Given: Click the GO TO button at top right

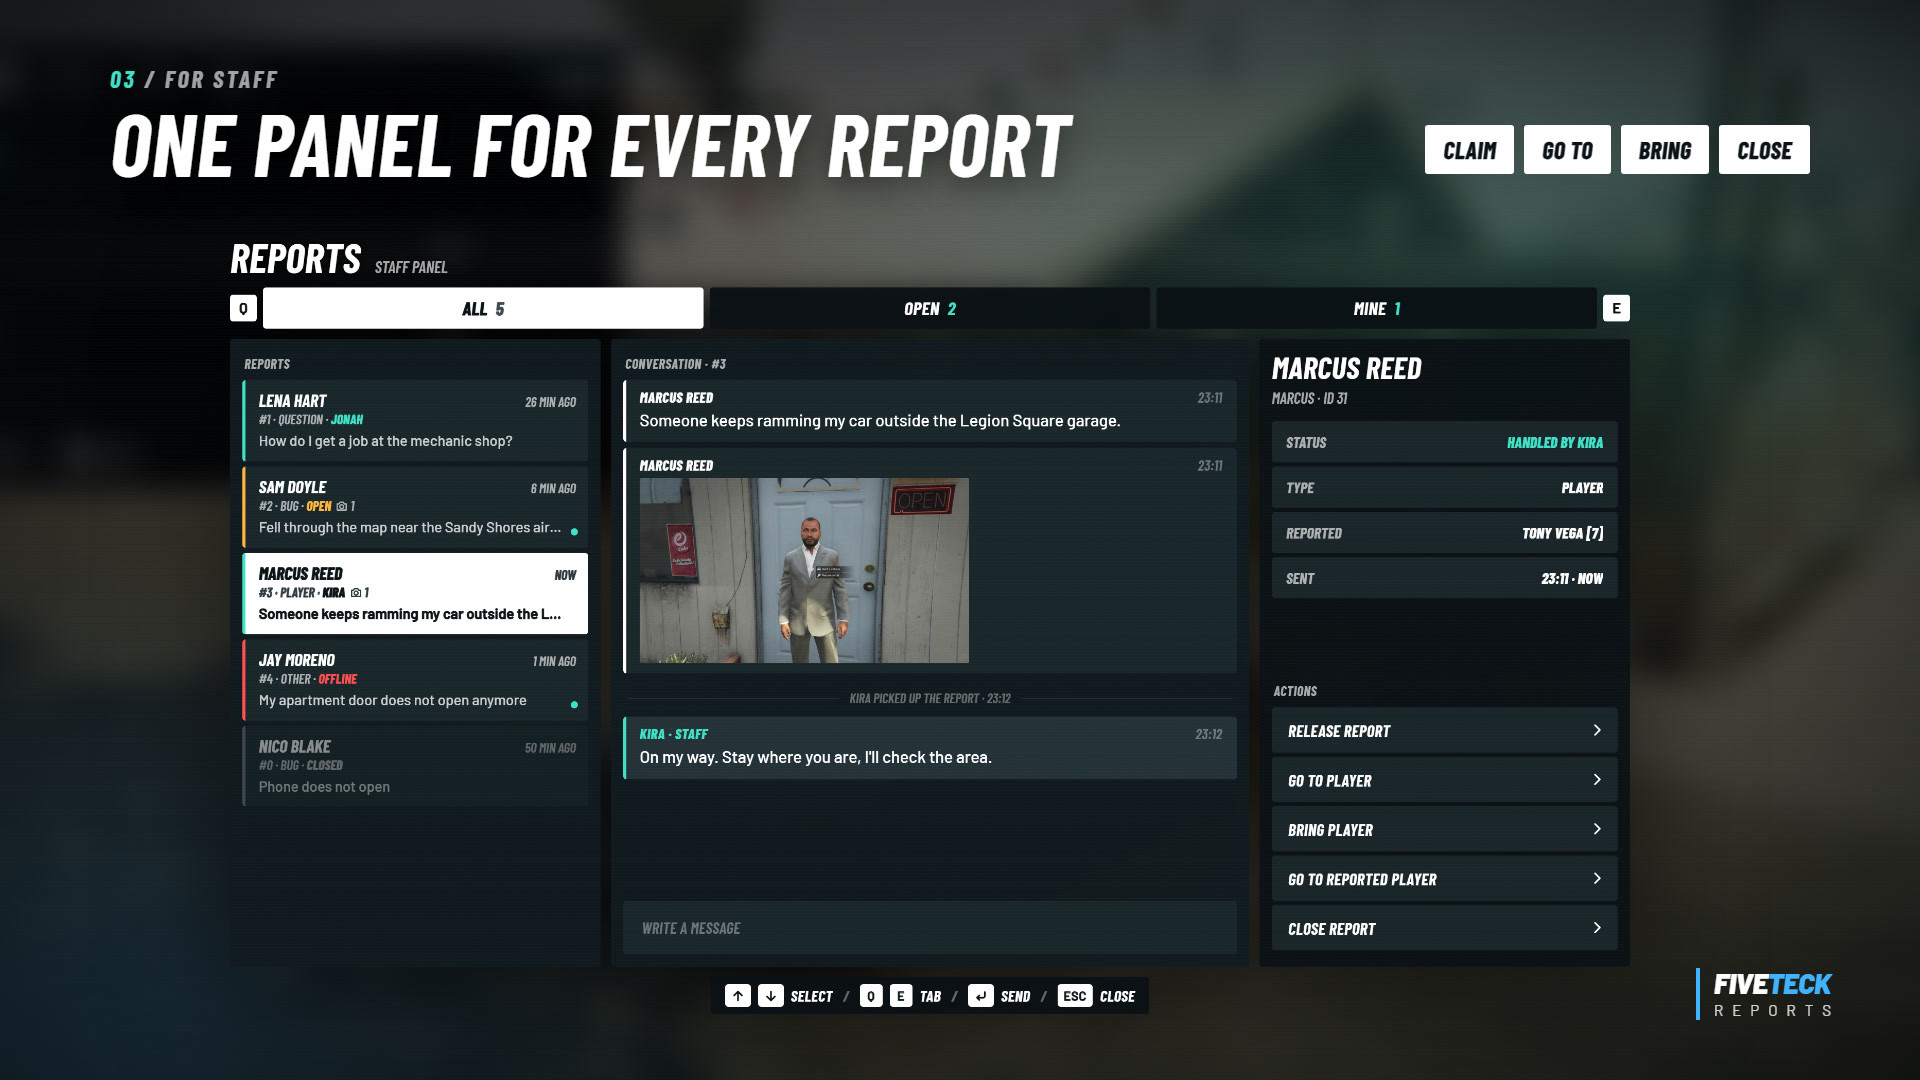Looking at the screenshot, I should (1567, 150).
